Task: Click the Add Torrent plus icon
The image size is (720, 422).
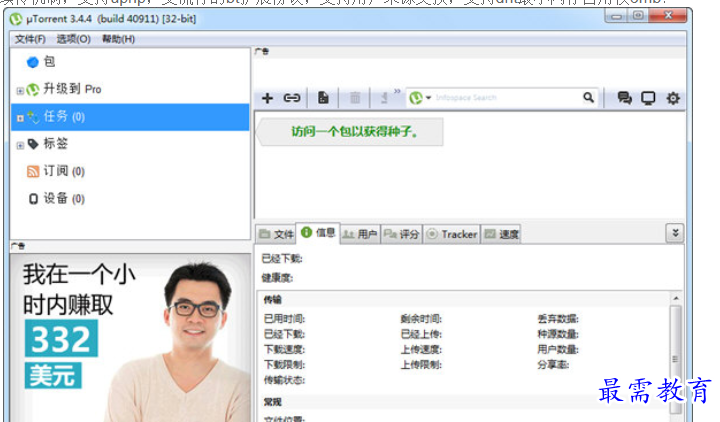Action: 267,98
